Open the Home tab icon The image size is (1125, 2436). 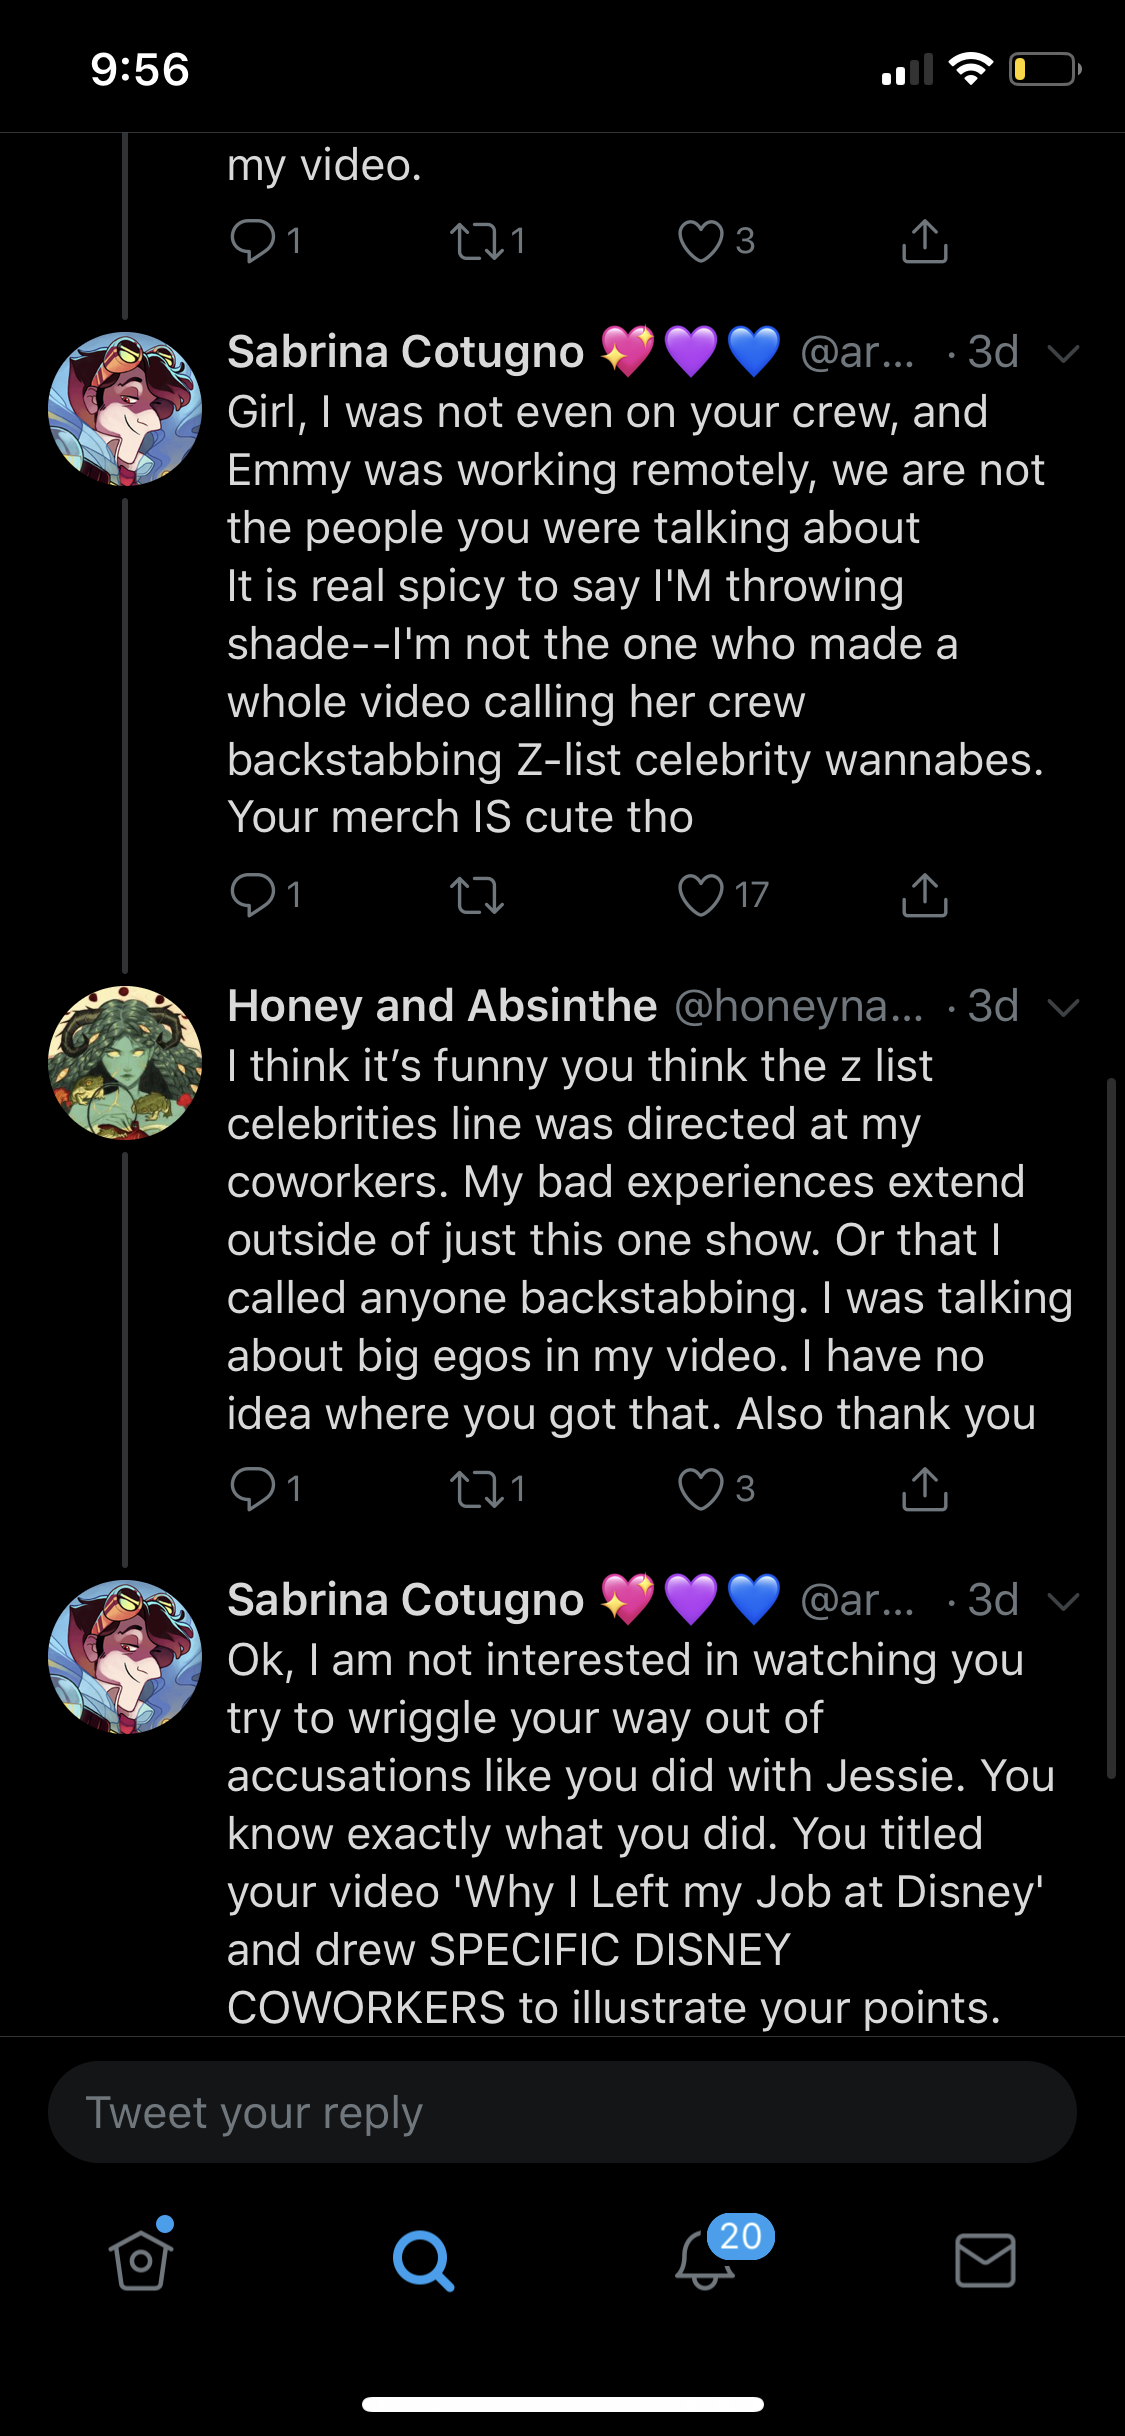coord(141,2259)
